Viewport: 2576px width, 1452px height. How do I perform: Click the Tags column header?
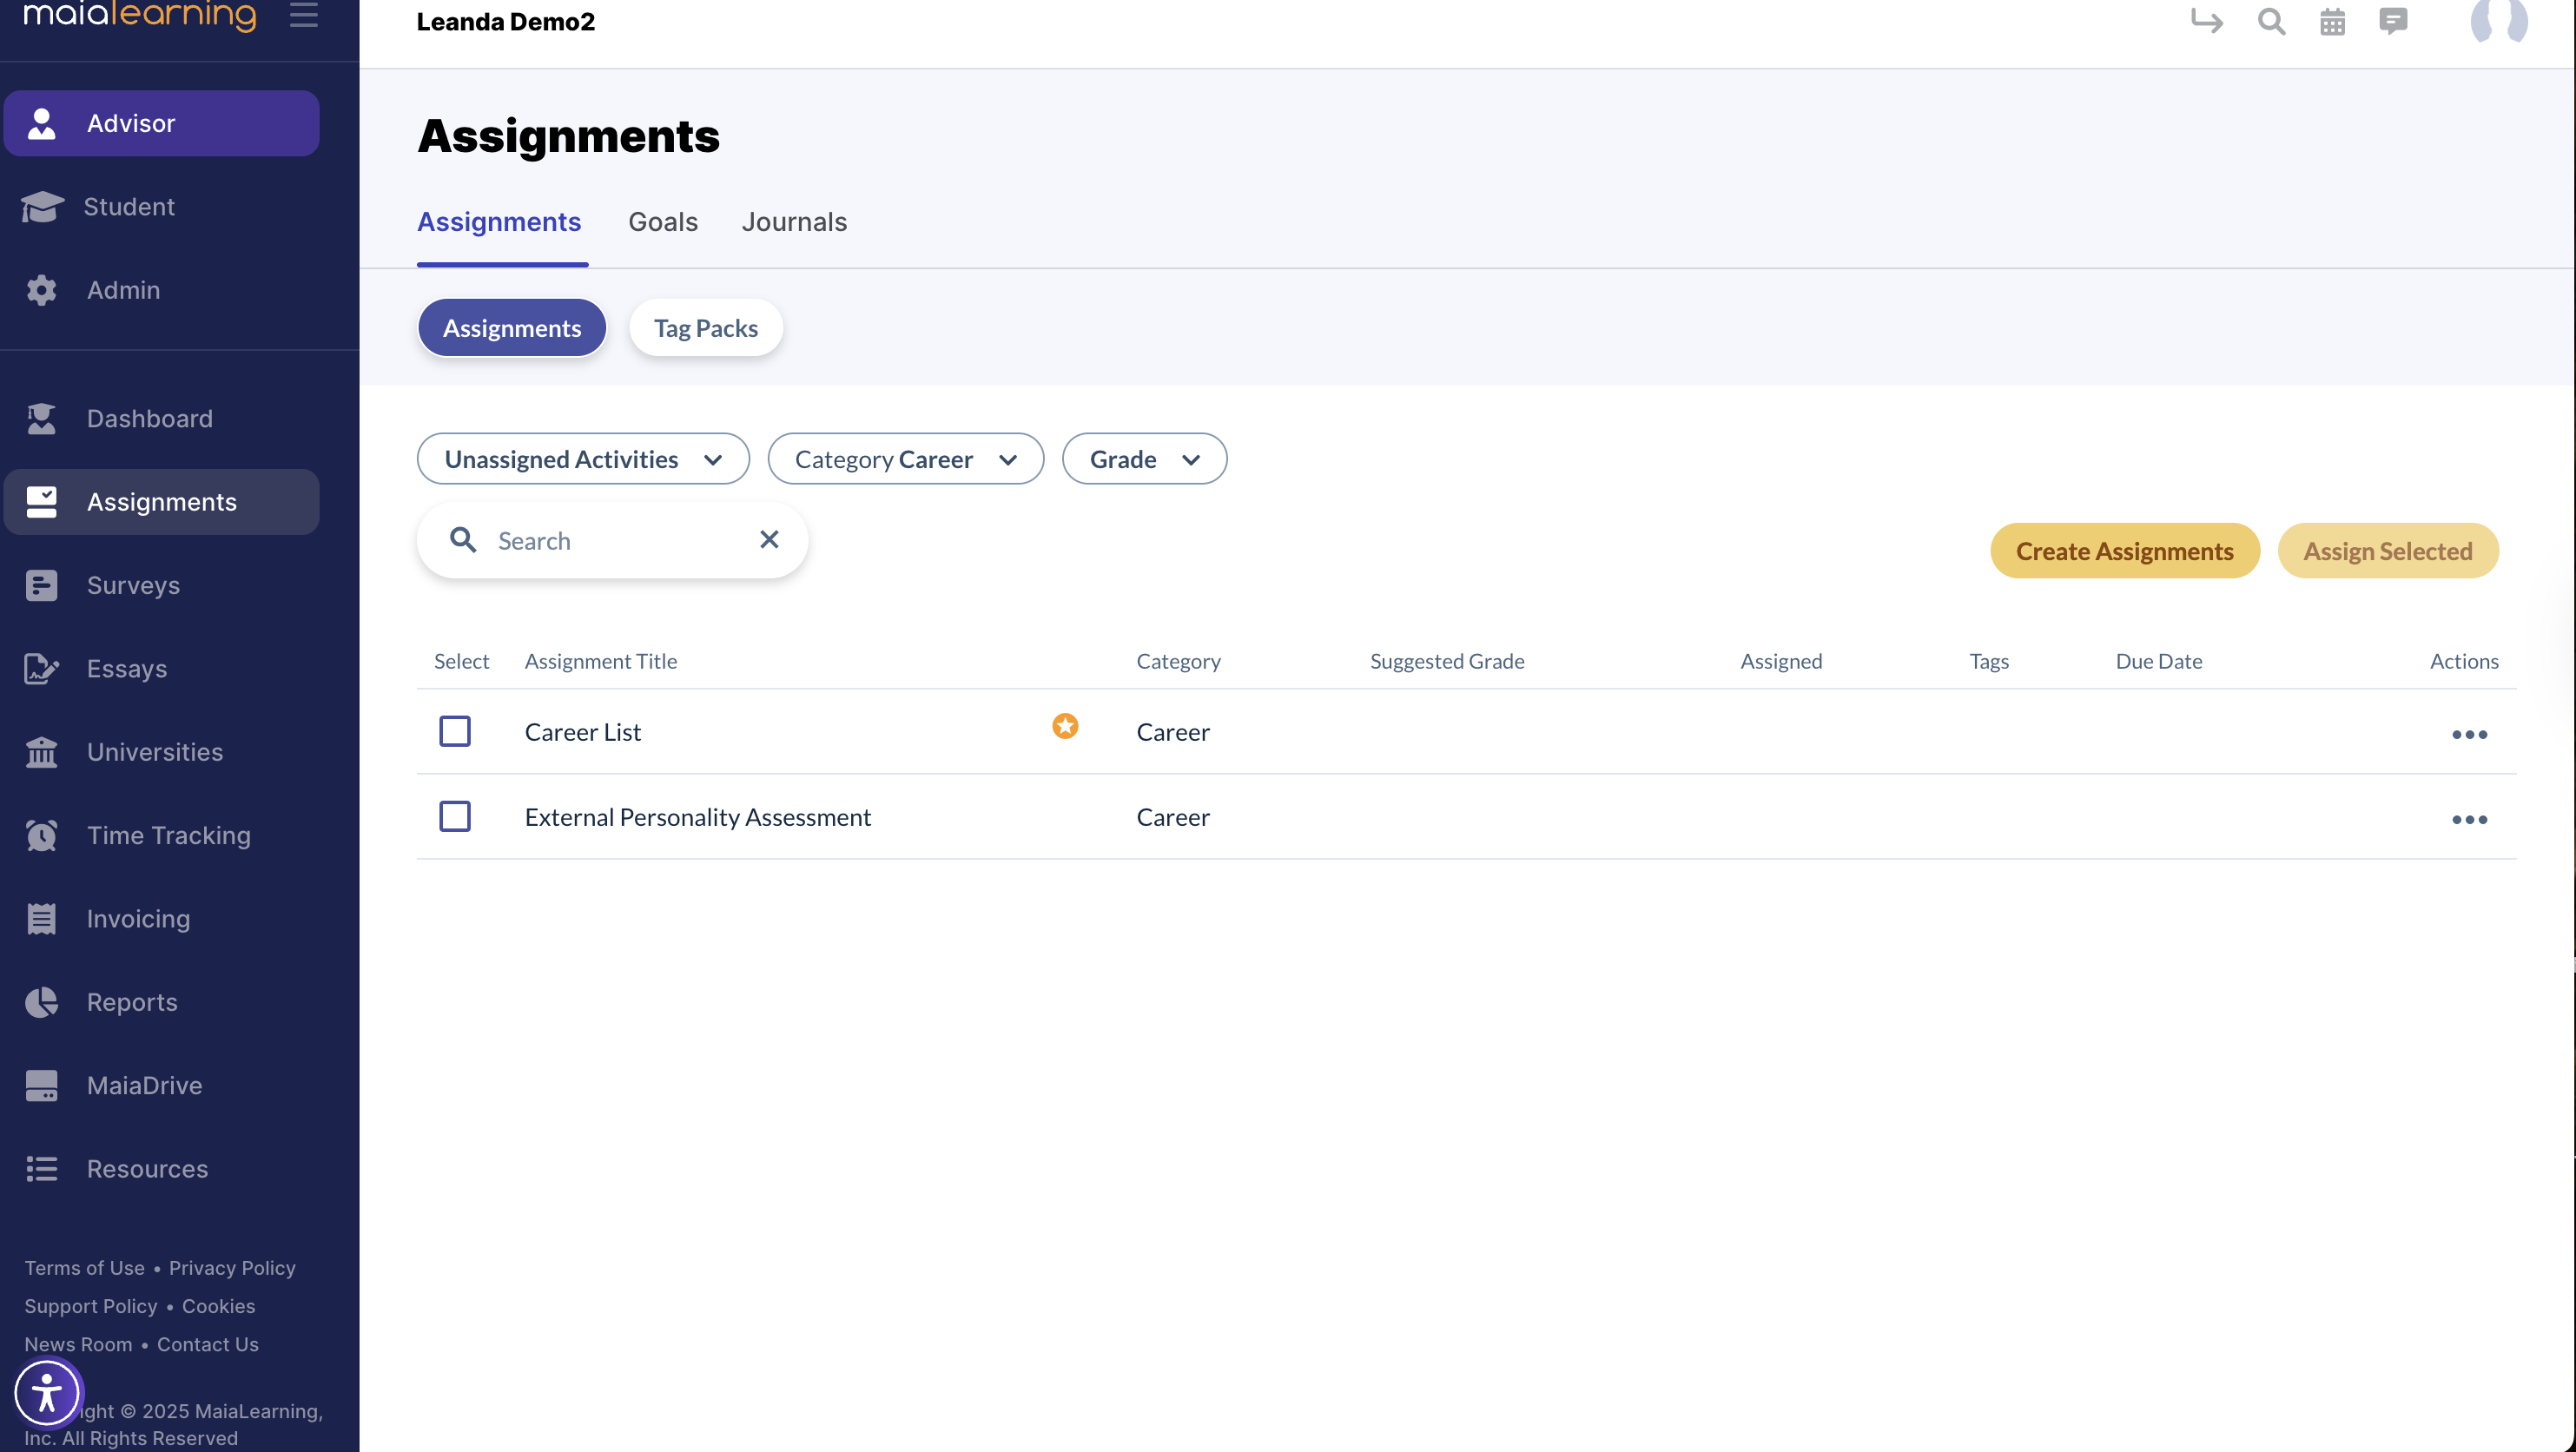(x=1989, y=661)
